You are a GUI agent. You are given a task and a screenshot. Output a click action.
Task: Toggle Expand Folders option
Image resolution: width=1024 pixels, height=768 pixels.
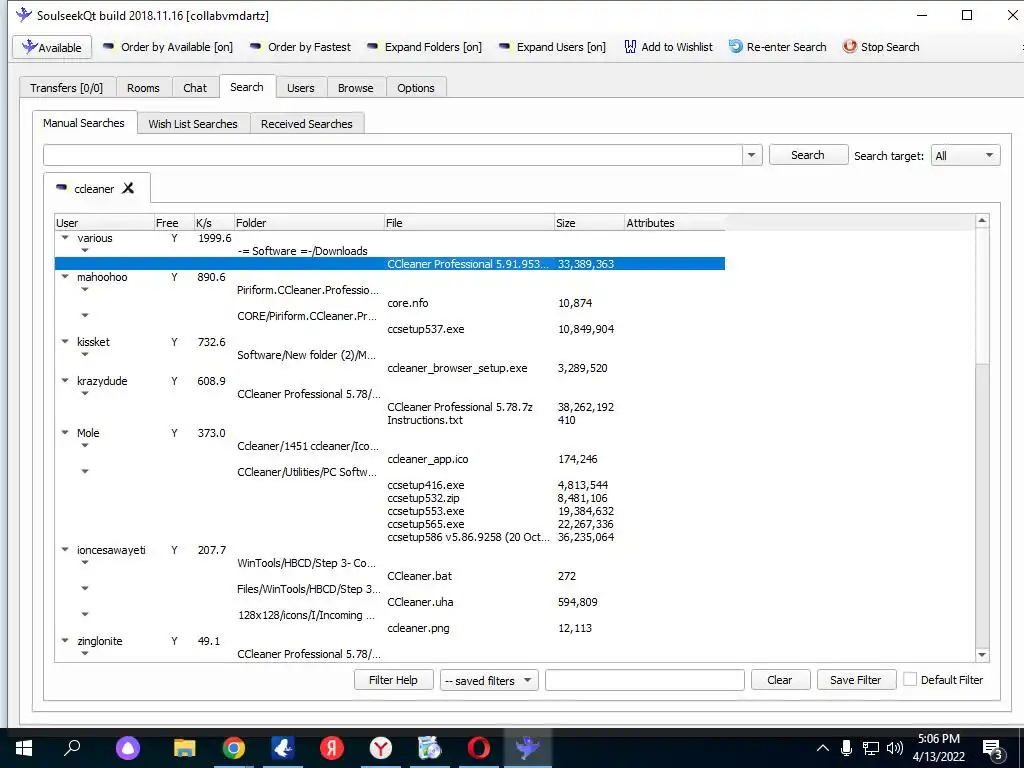(424, 47)
